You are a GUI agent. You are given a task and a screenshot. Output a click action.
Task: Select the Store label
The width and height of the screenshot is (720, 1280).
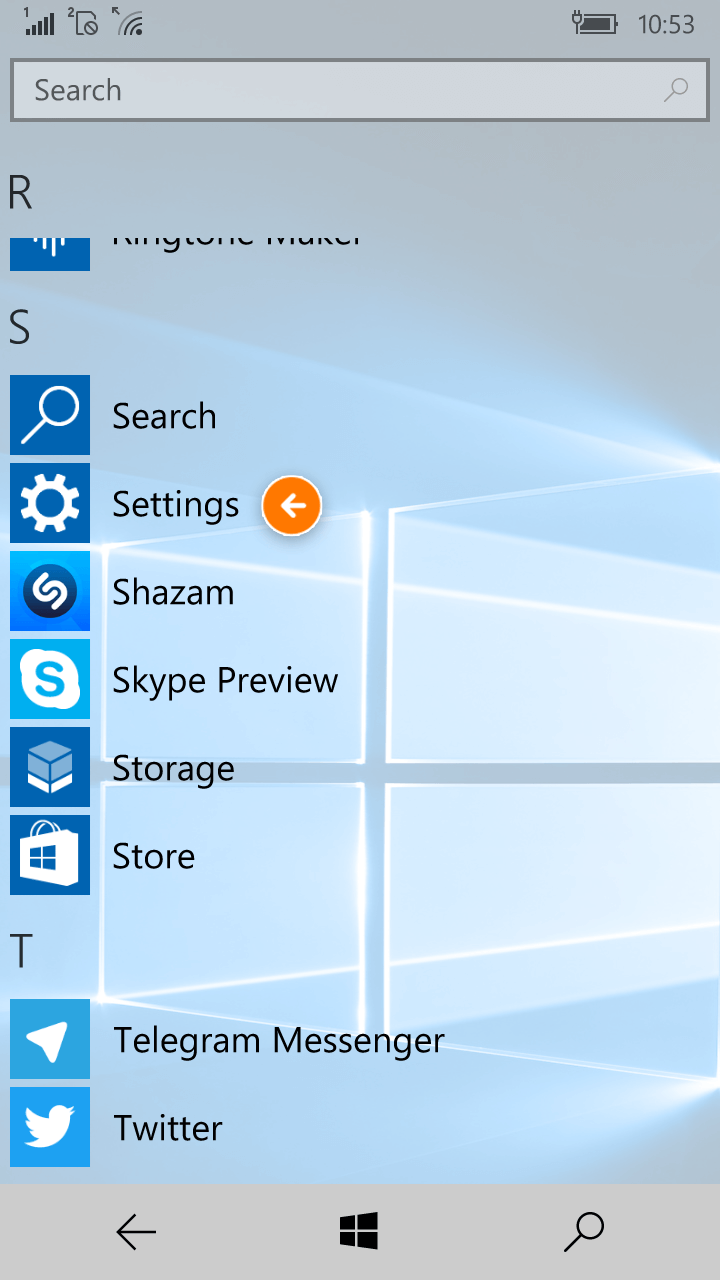153,856
